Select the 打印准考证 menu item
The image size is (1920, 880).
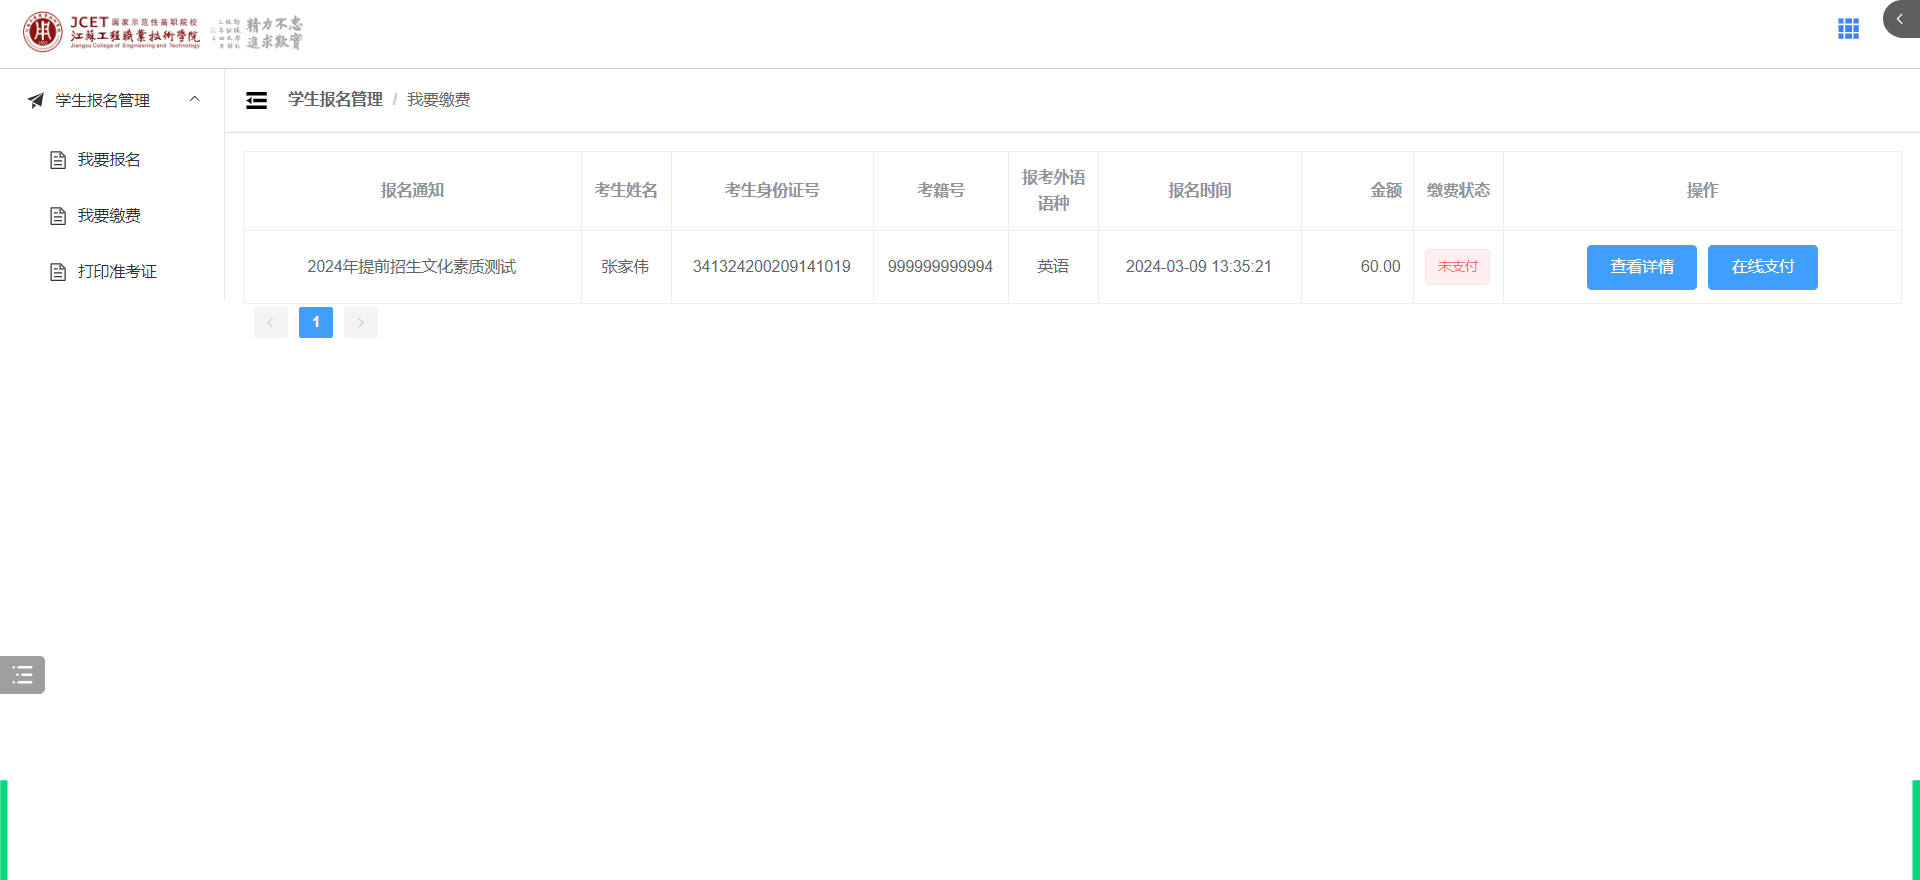point(117,272)
